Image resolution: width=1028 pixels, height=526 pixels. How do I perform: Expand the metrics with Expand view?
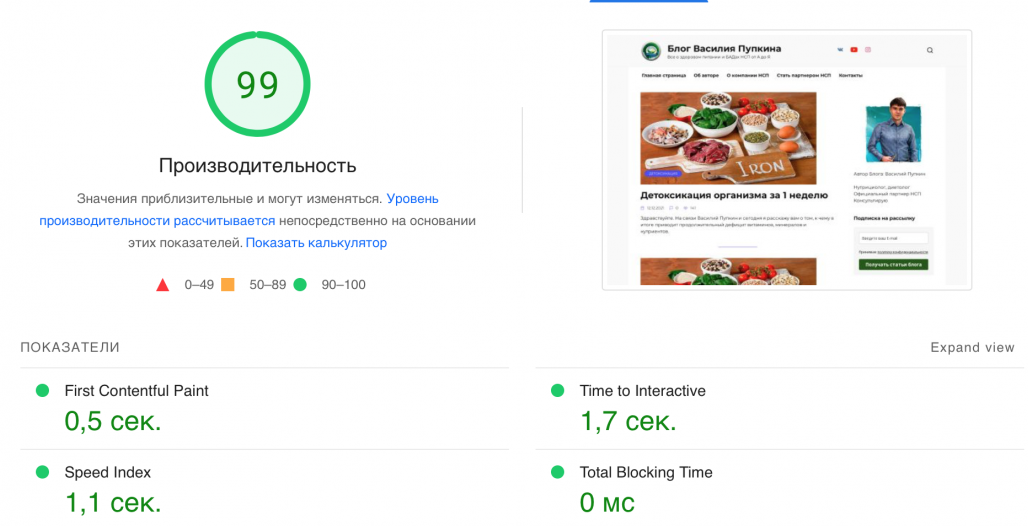point(972,348)
